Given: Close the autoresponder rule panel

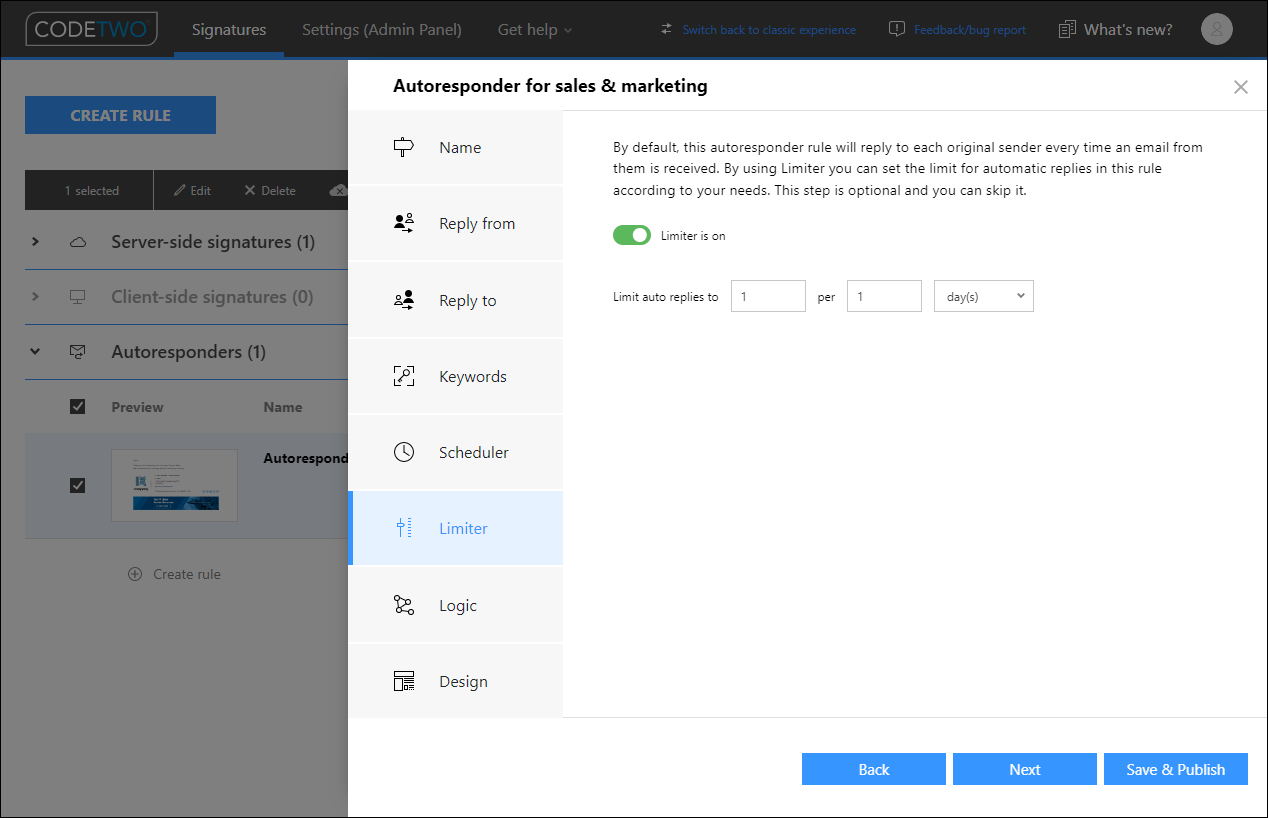Looking at the screenshot, I should (1241, 87).
